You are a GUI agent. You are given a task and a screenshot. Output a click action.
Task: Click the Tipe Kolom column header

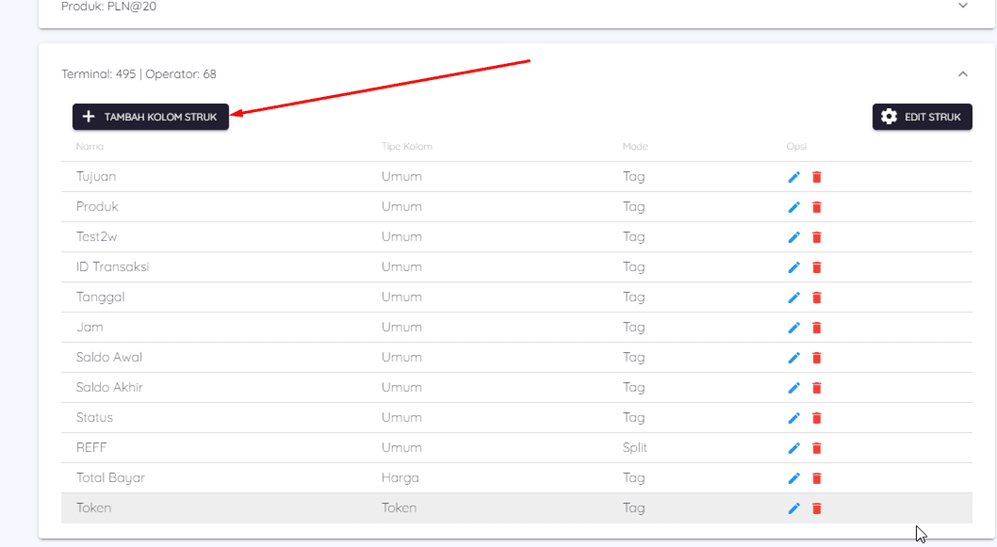406,147
